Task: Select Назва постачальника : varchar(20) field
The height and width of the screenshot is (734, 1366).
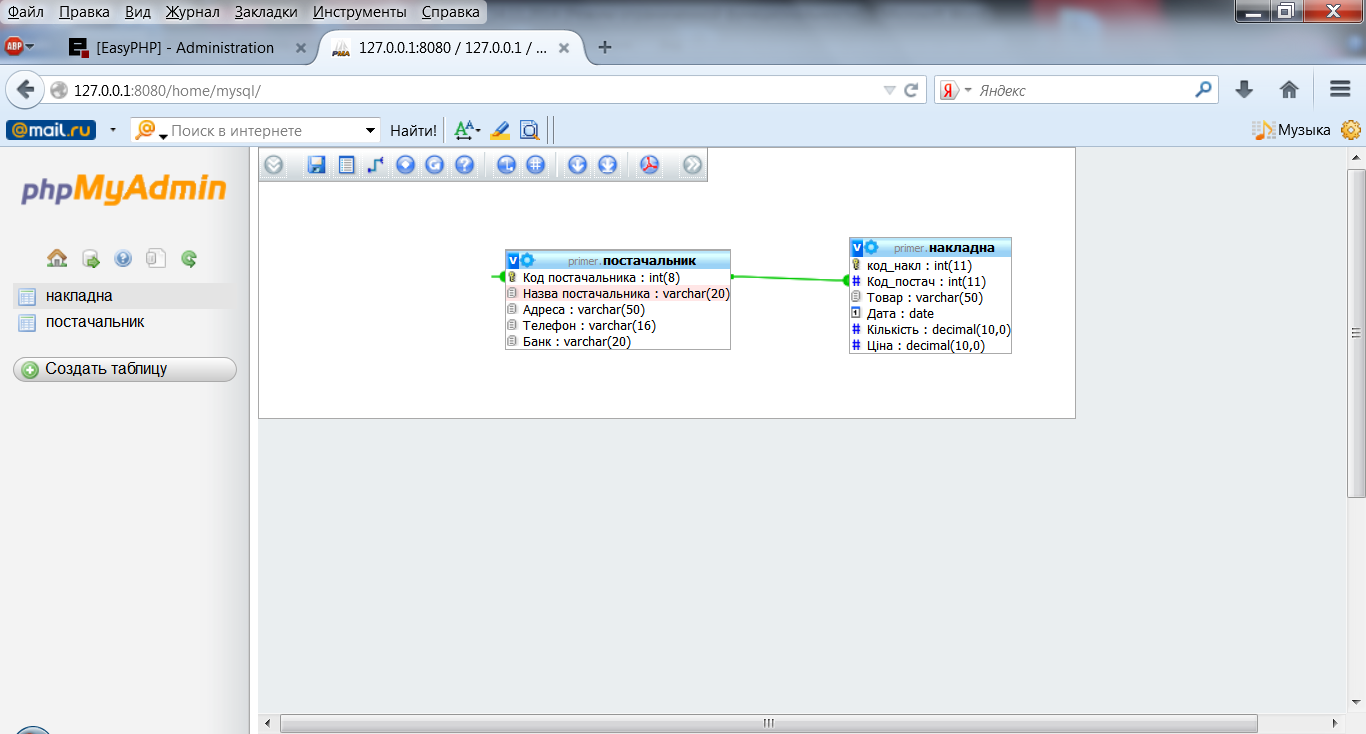Action: pos(618,293)
